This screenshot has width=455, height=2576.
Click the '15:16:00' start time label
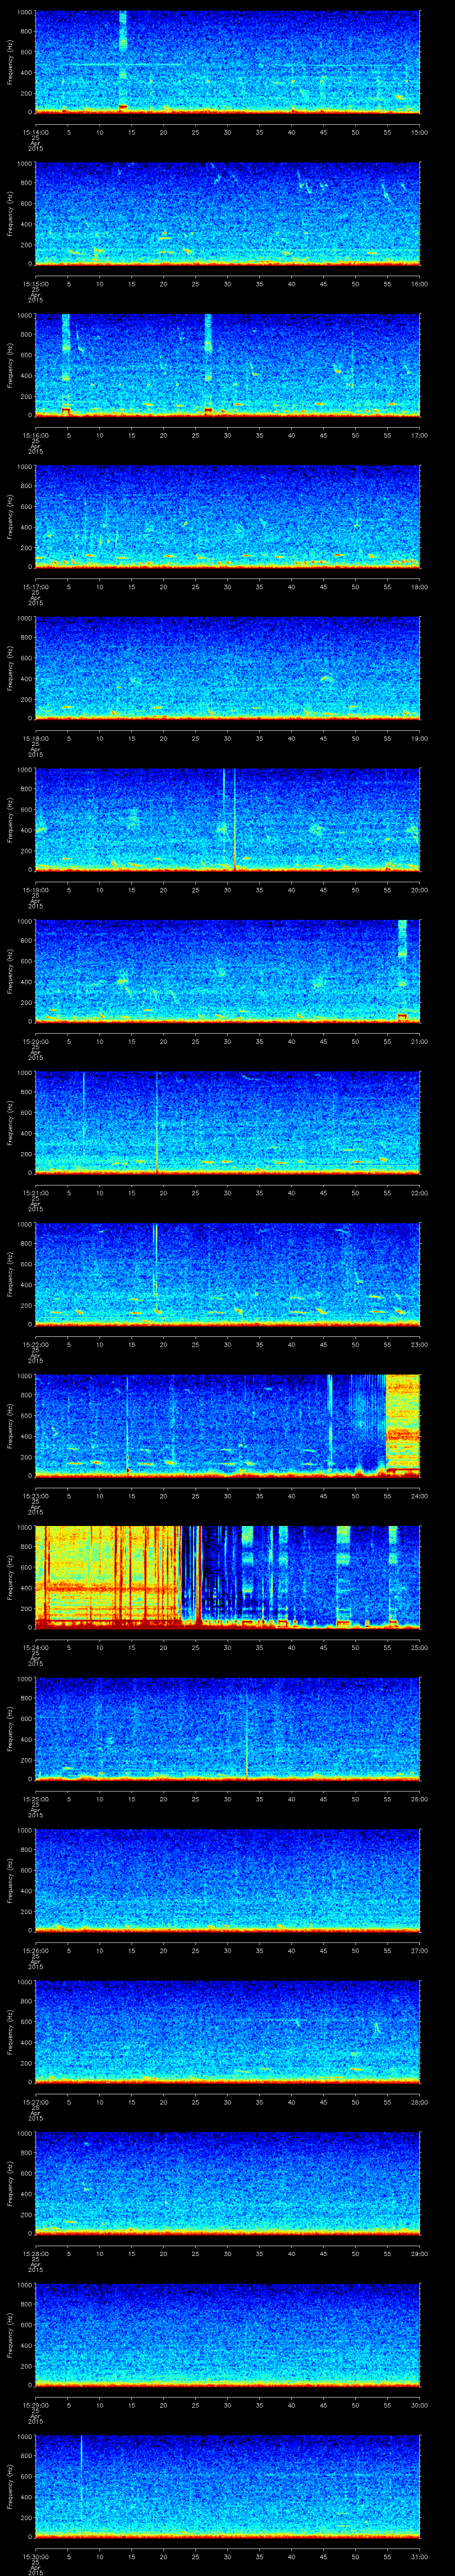coord(35,435)
